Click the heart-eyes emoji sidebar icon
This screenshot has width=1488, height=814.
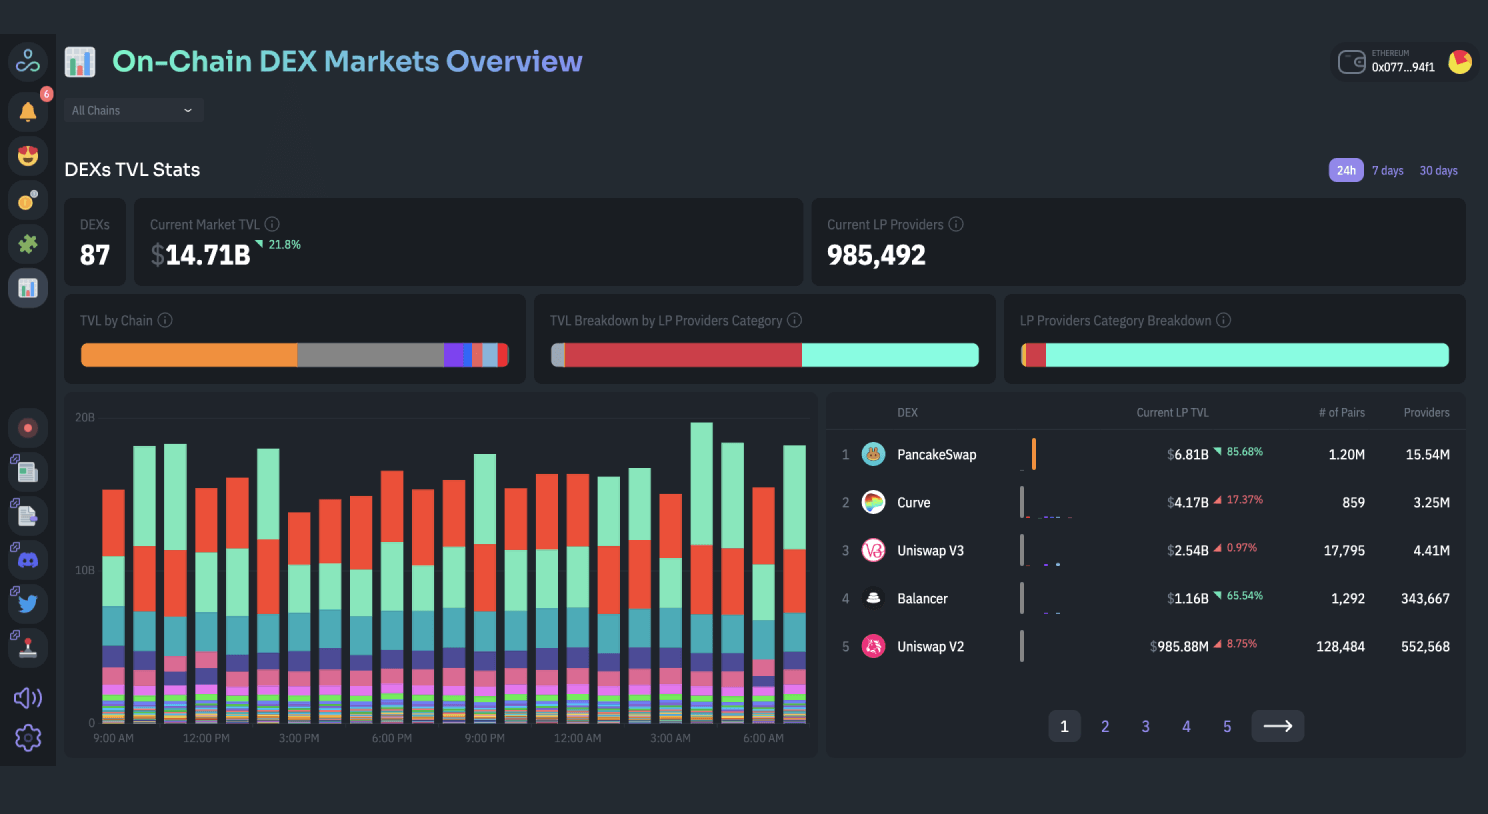[x=28, y=155]
